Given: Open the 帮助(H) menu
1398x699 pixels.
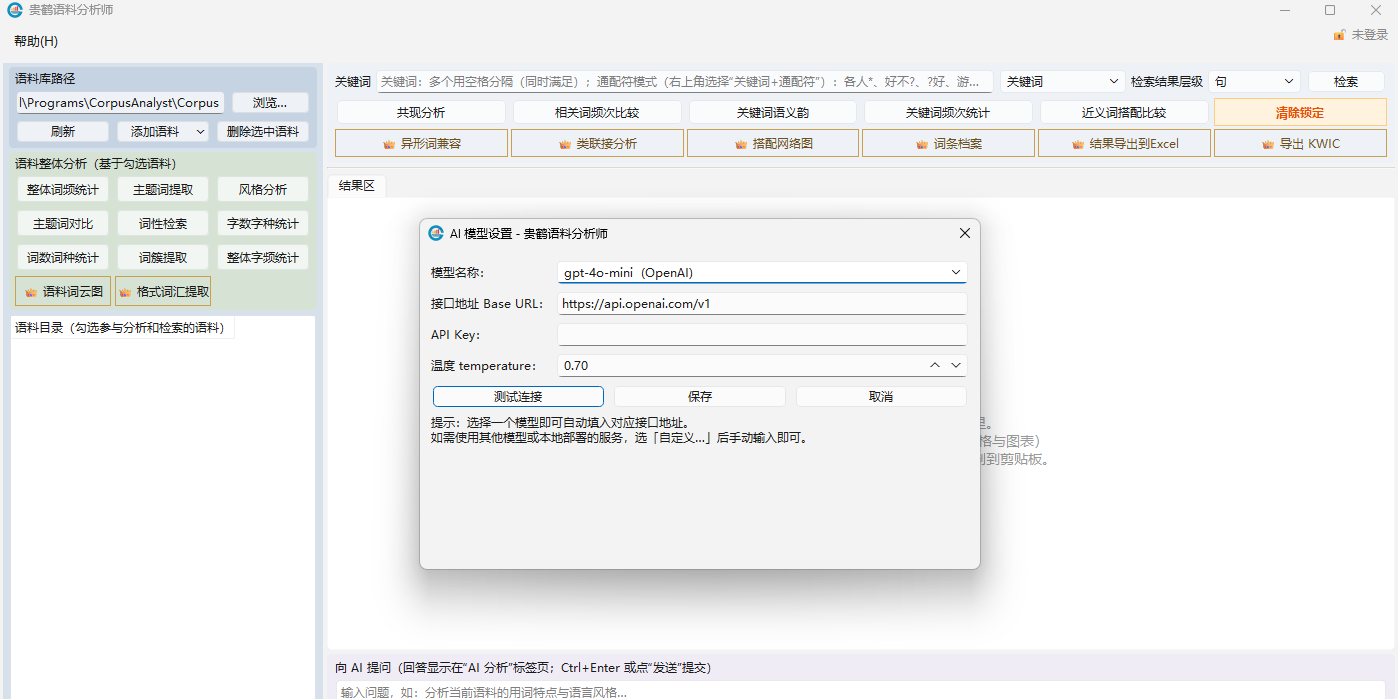Looking at the screenshot, I should point(36,41).
